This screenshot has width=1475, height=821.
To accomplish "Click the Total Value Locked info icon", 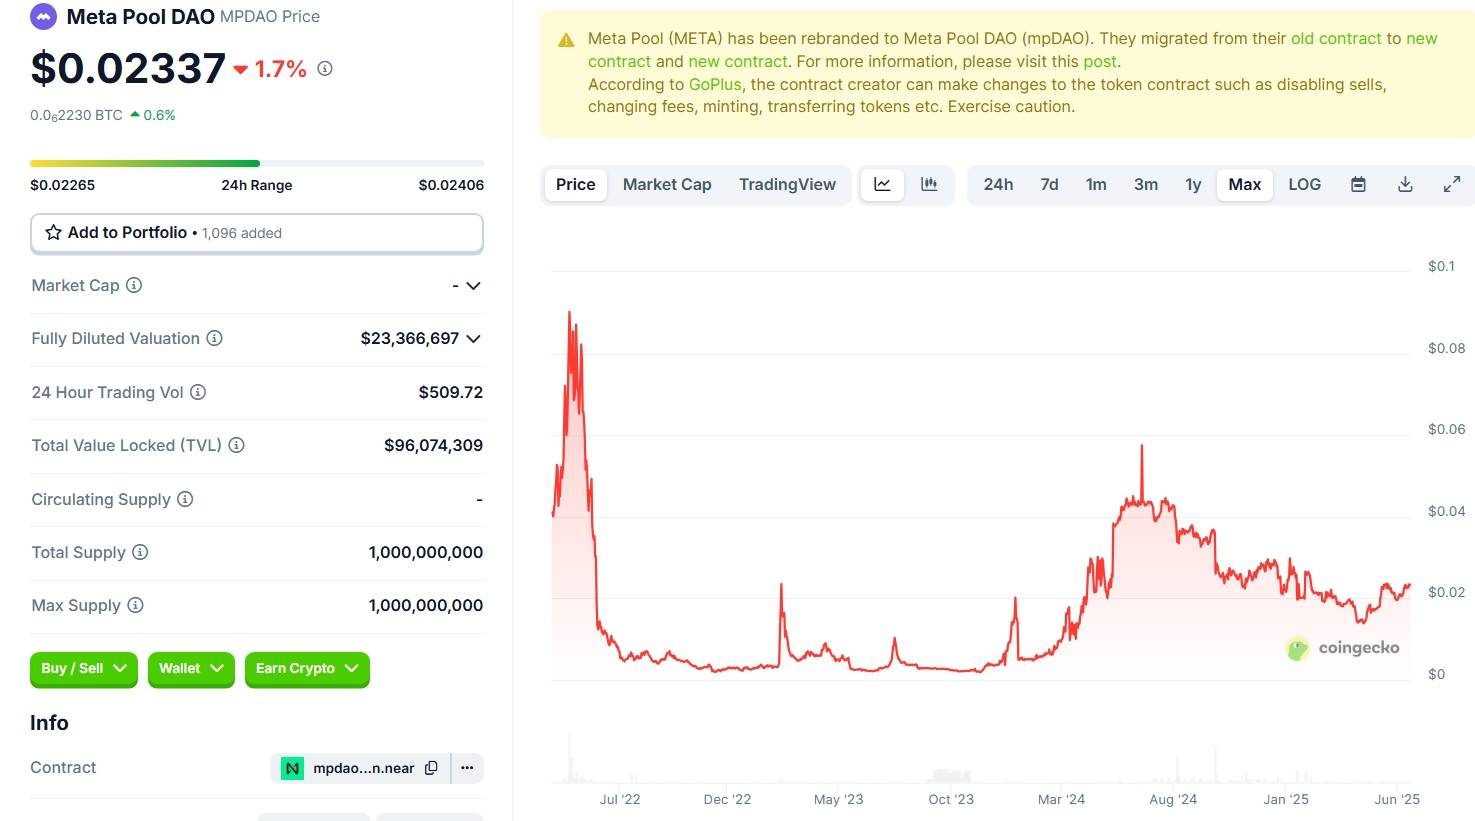I will point(236,445).
